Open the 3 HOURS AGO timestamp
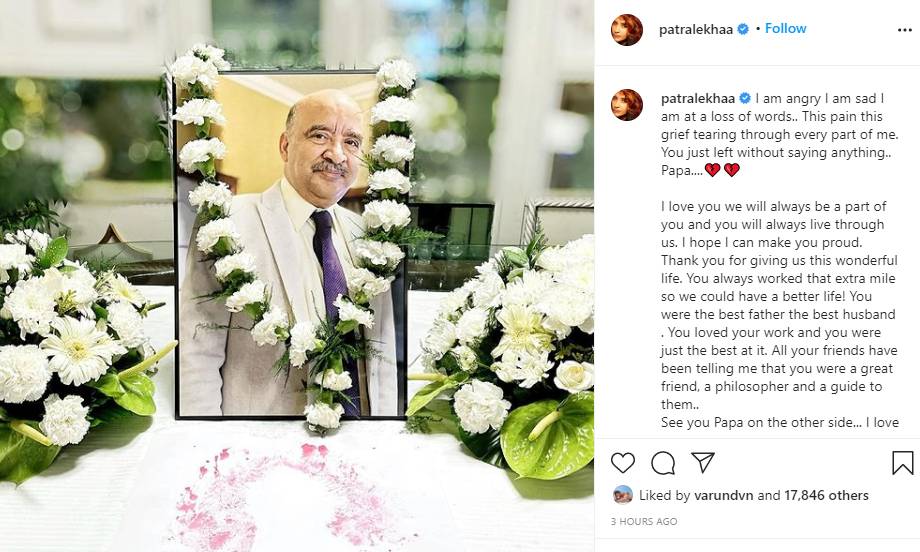 [644, 521]
